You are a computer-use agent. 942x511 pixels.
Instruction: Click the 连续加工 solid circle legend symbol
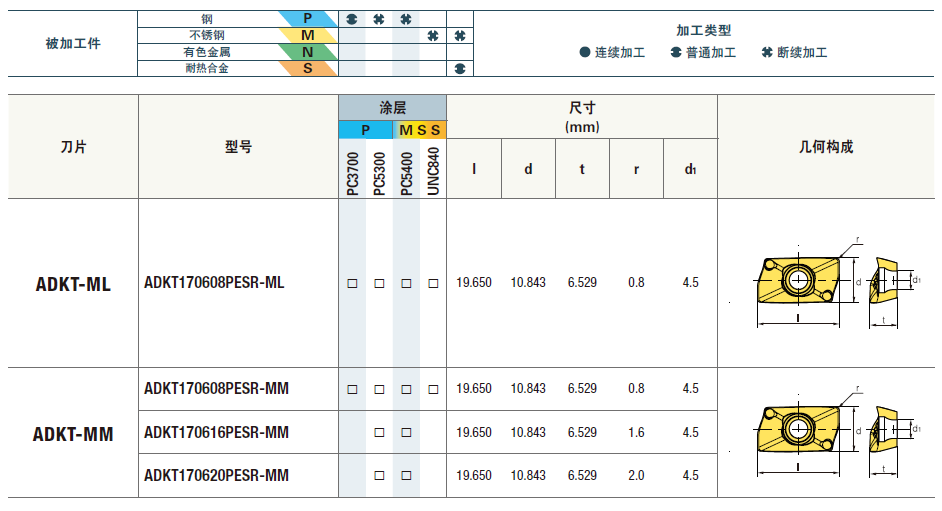coord(585,52)
